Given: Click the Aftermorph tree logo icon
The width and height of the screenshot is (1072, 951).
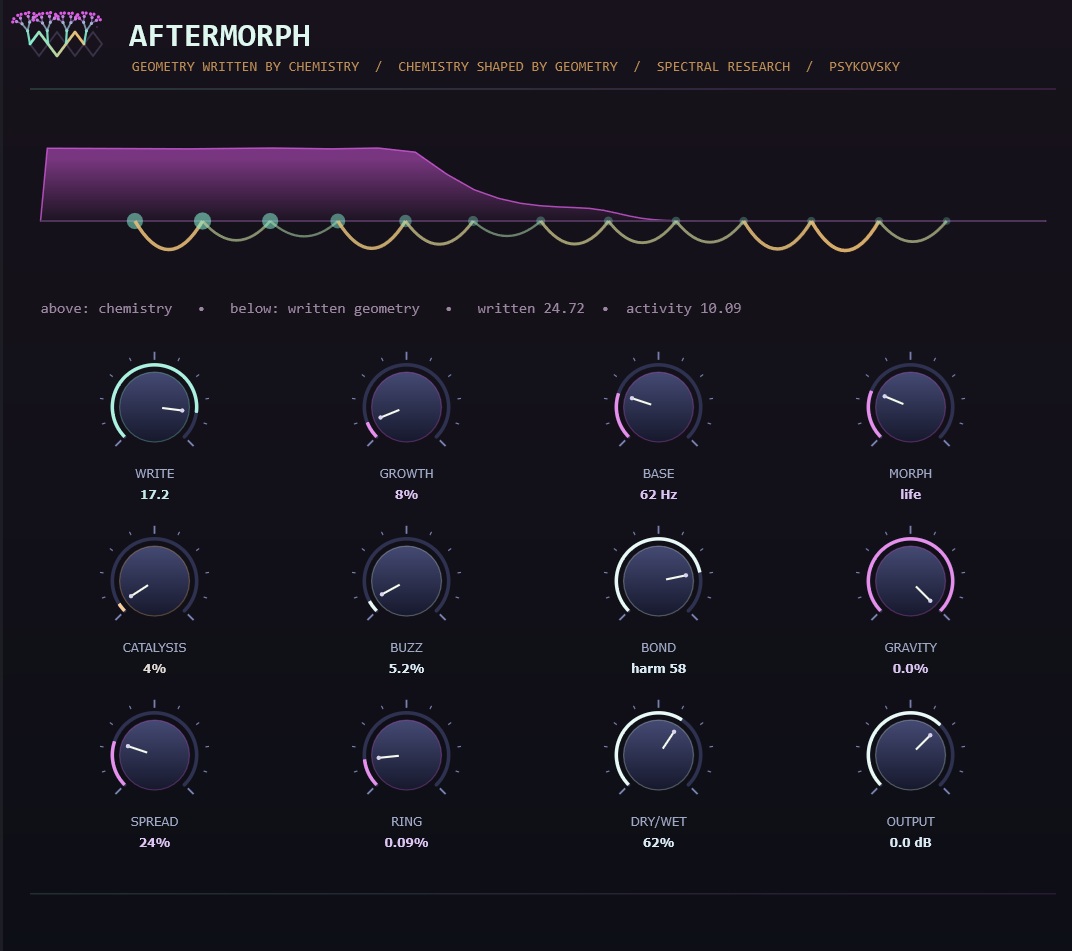Looking at the screenshot, I should (x=57, y=34).
